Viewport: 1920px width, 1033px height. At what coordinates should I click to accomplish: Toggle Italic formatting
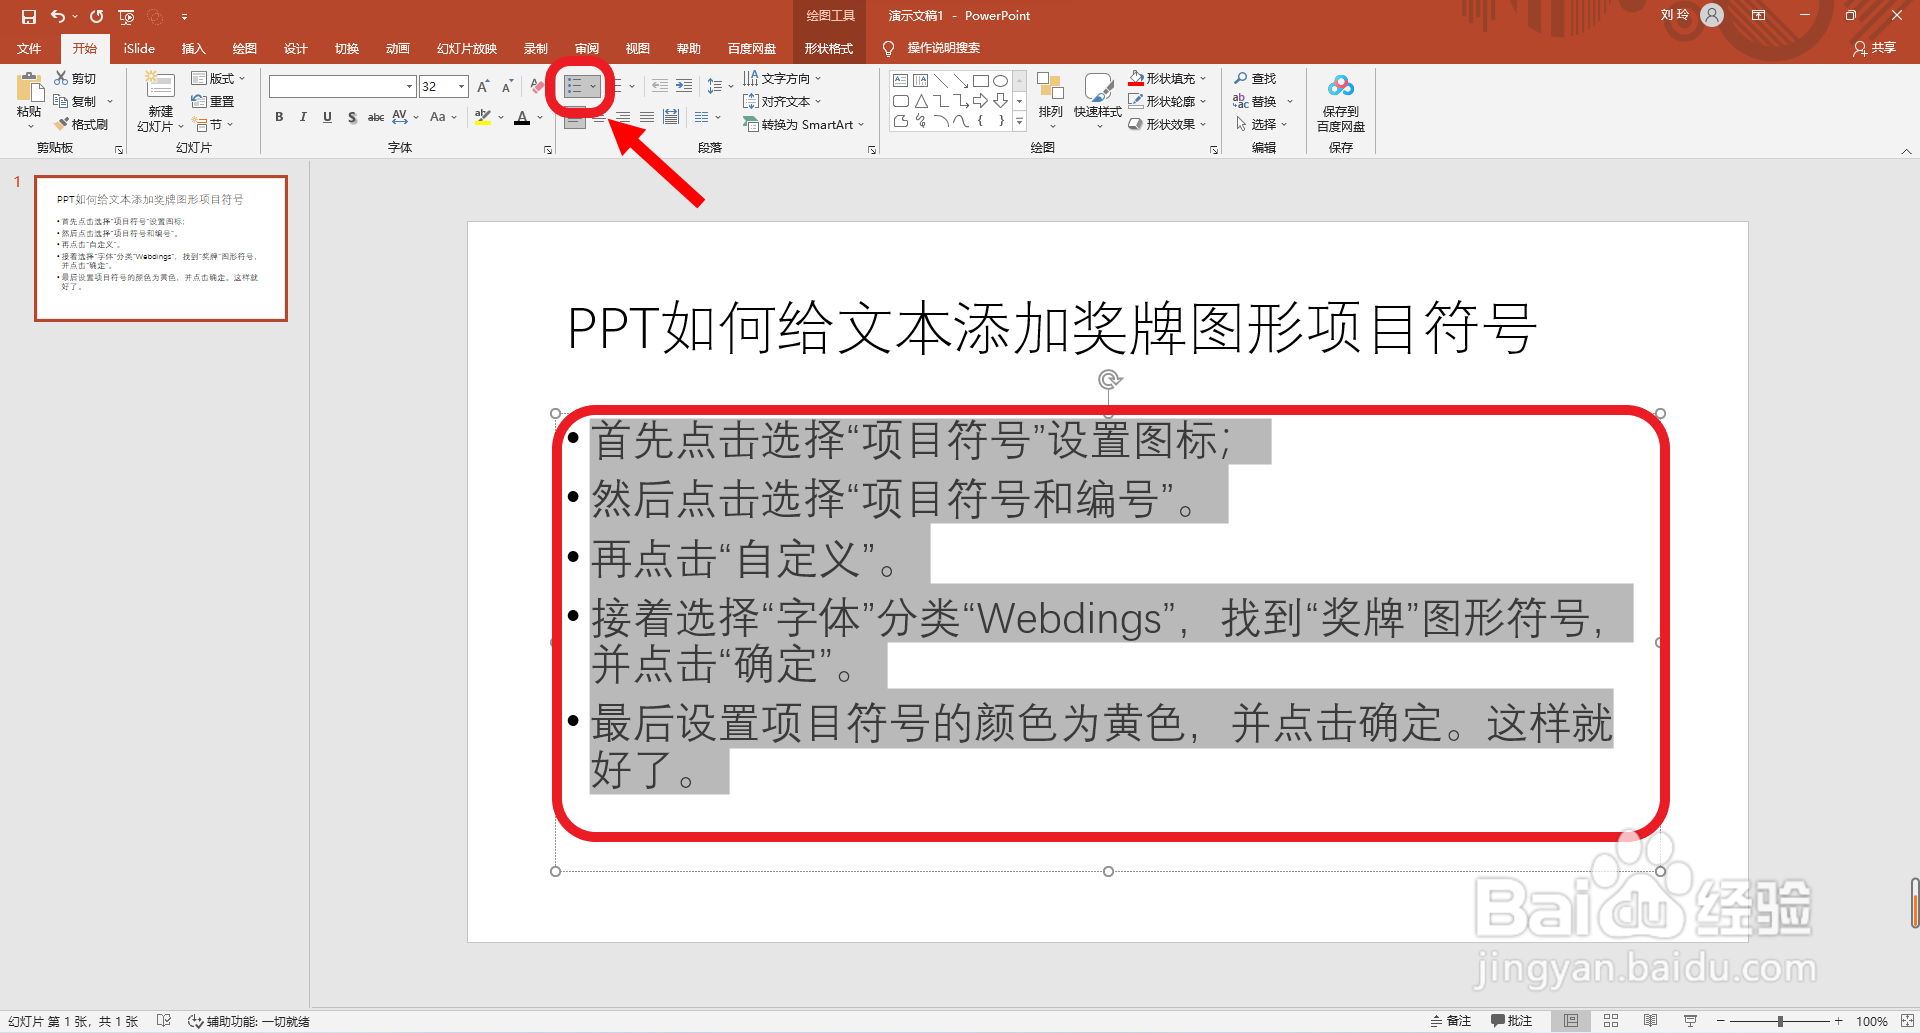(303, 117)
